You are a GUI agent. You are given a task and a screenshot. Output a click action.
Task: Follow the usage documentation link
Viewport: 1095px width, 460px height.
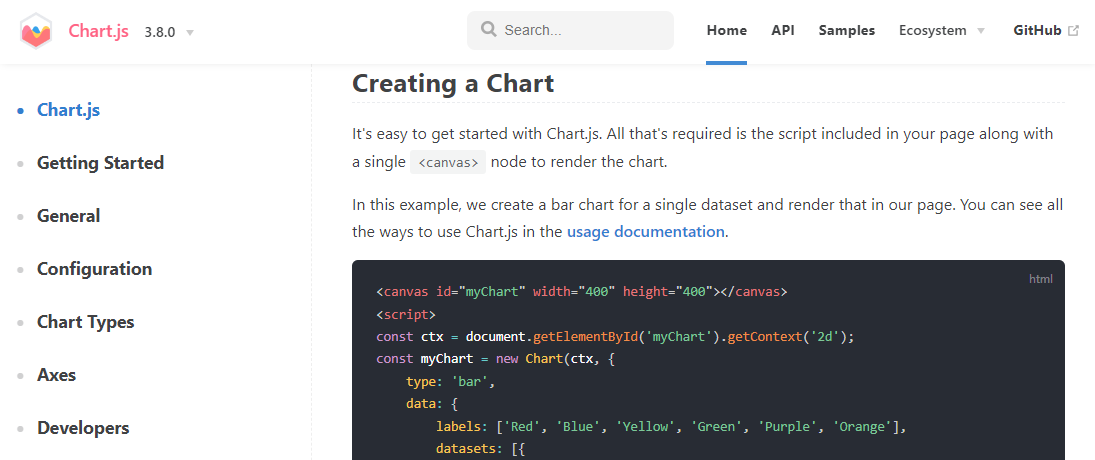(x=645, y=232)
